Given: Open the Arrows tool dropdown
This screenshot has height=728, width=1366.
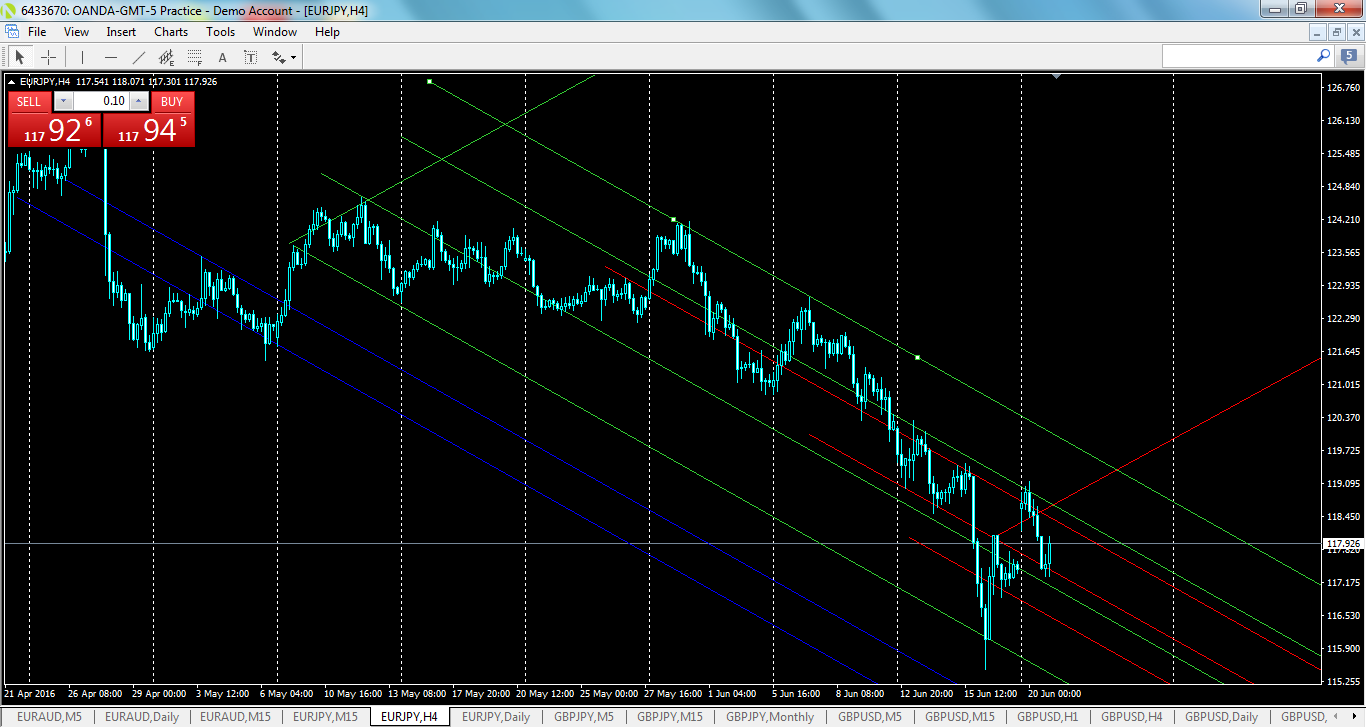Looking at the screenshot, I should point(293,57).
